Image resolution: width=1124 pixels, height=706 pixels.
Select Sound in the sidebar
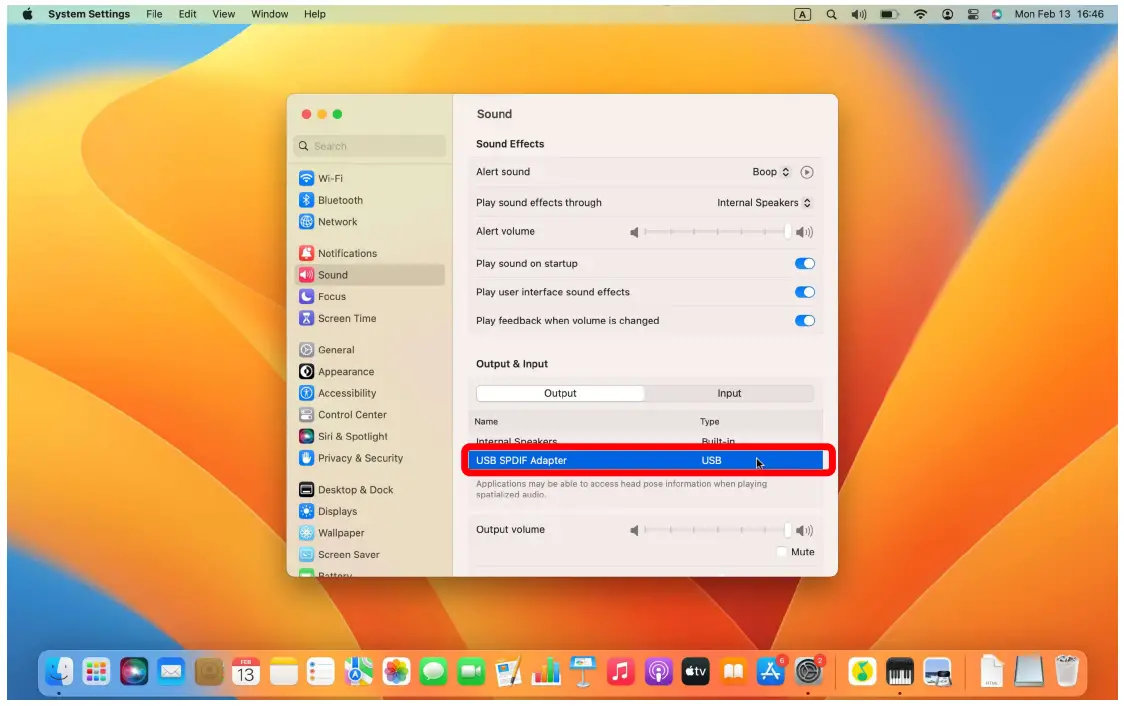(370, 275)
